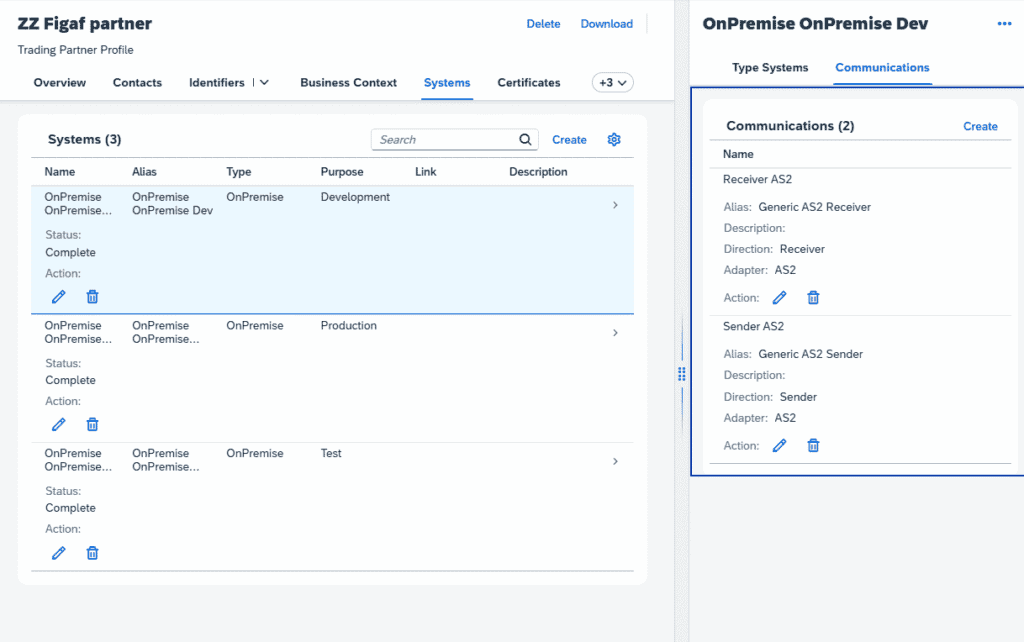
Task: Select the OnPremise OnPremise Dev alias cell
Action: [x=172, y=204]
